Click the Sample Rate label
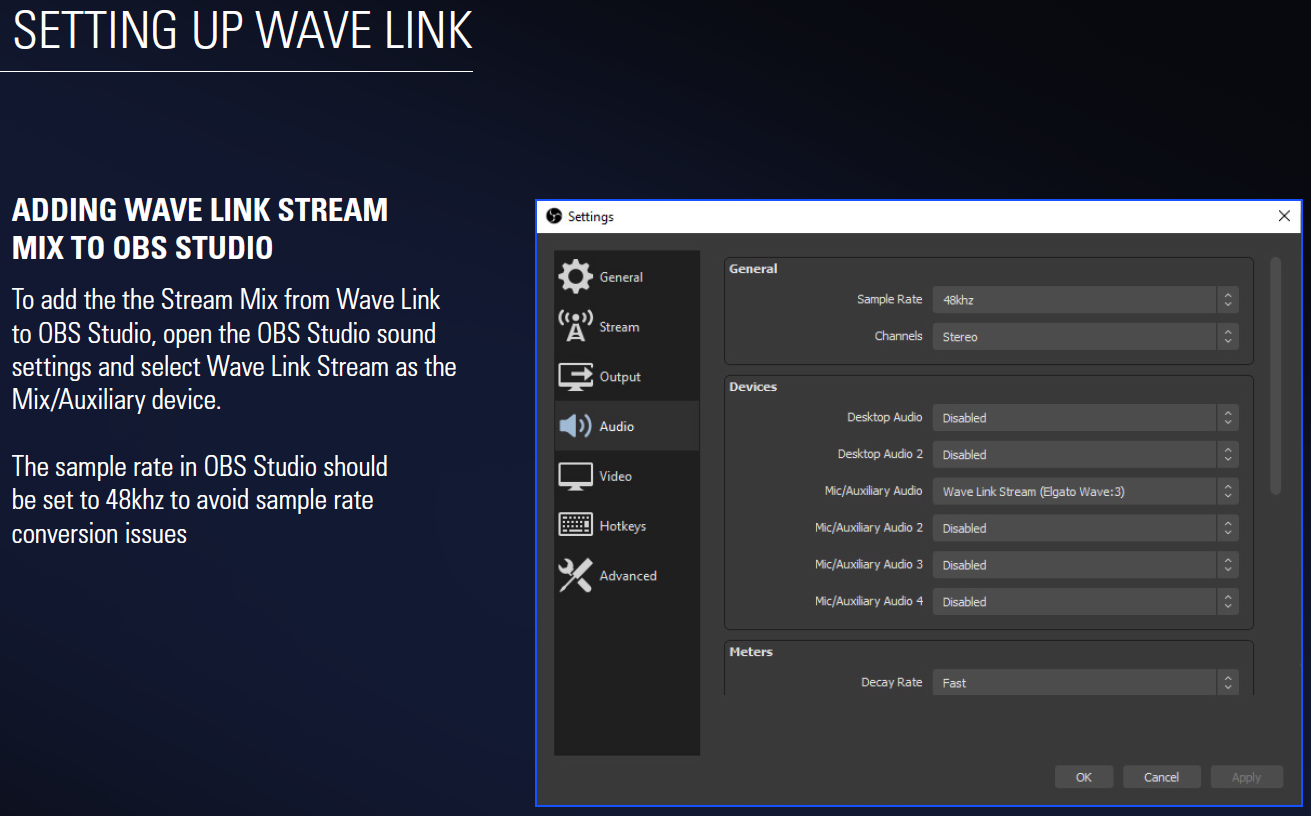Image resolution: width=1311 pixels, height=816 pixels. click(x=889, y=300)
